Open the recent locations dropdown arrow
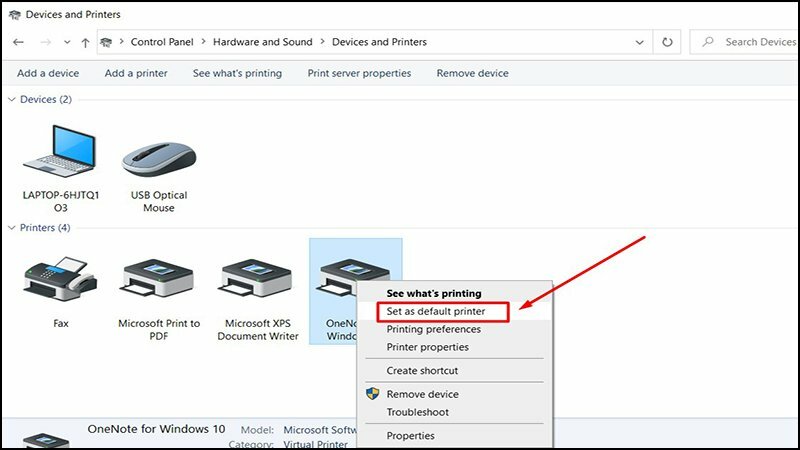The width and height of the screenshot is (800, 450). (x=66, y=42)
